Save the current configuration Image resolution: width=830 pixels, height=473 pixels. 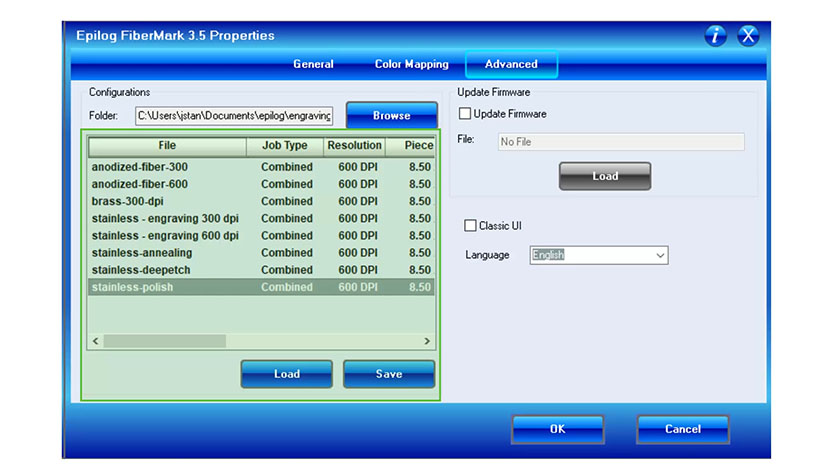pos(389,374)
